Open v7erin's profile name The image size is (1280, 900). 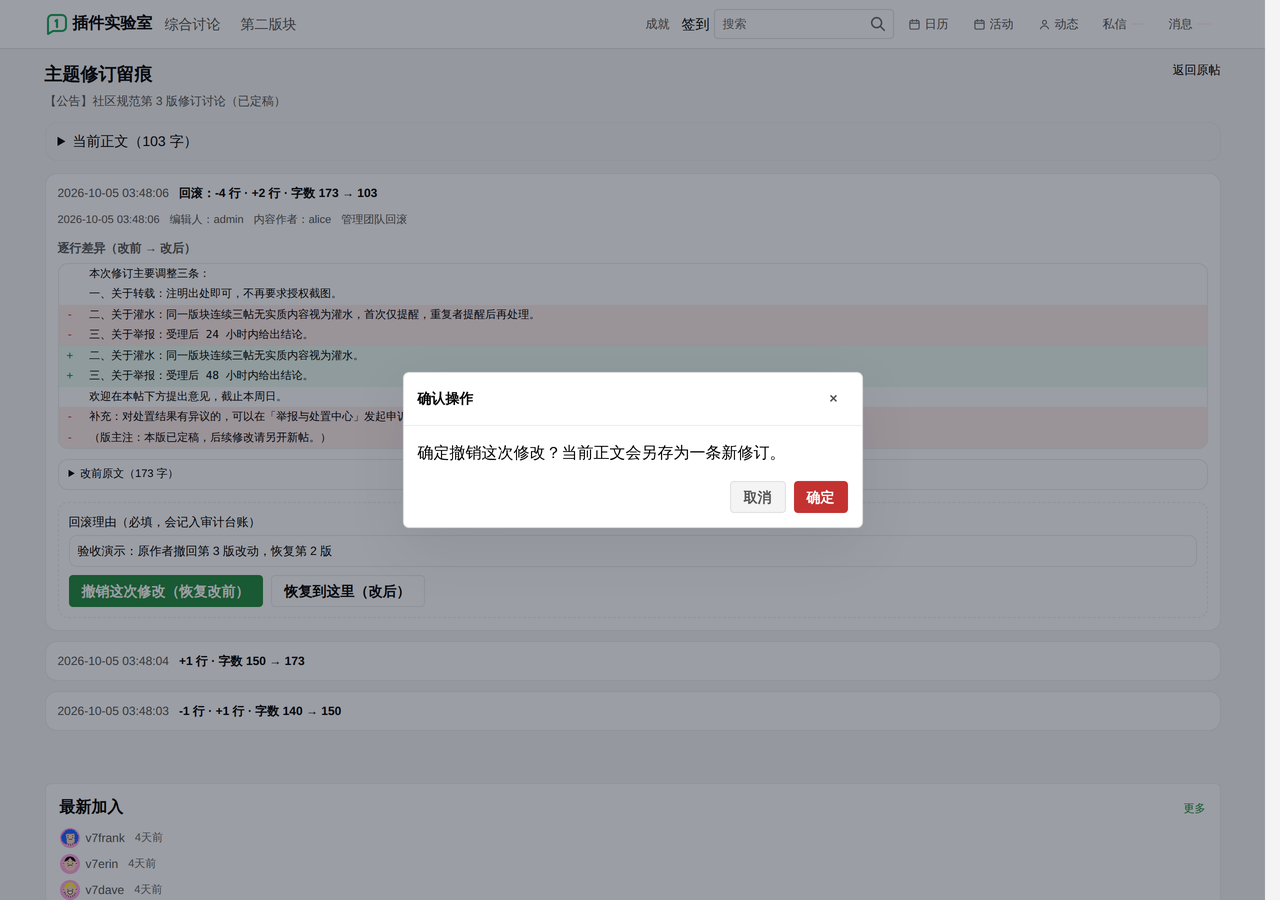[x=102, y=864]
